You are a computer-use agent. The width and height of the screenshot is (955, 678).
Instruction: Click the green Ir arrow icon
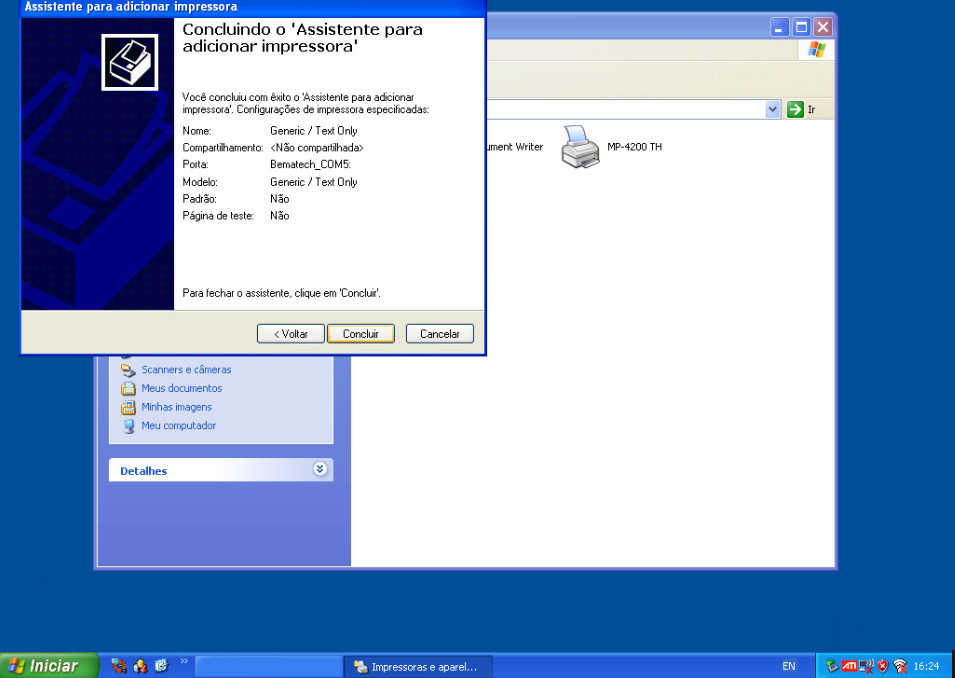click(x=795, y=109)
